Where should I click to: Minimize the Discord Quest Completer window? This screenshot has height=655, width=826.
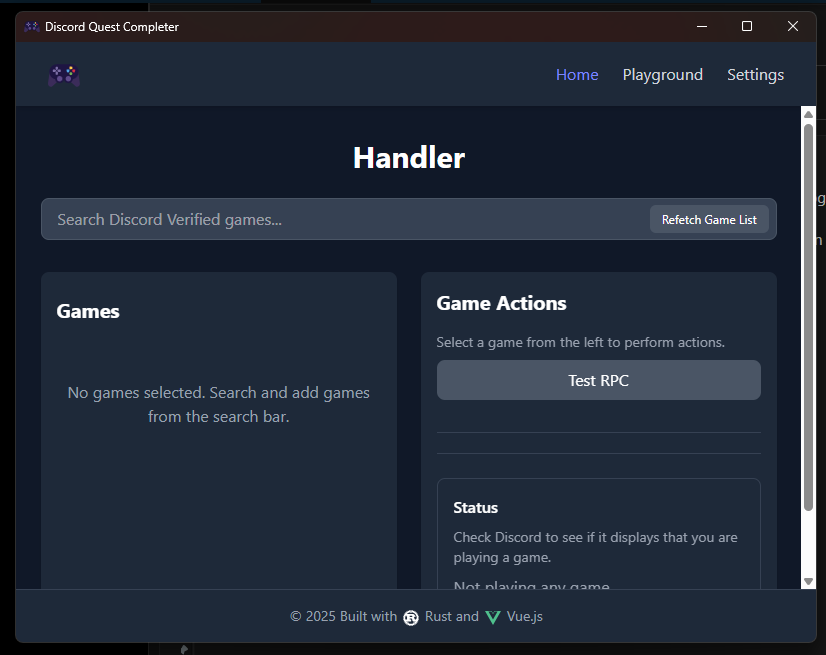702,26
